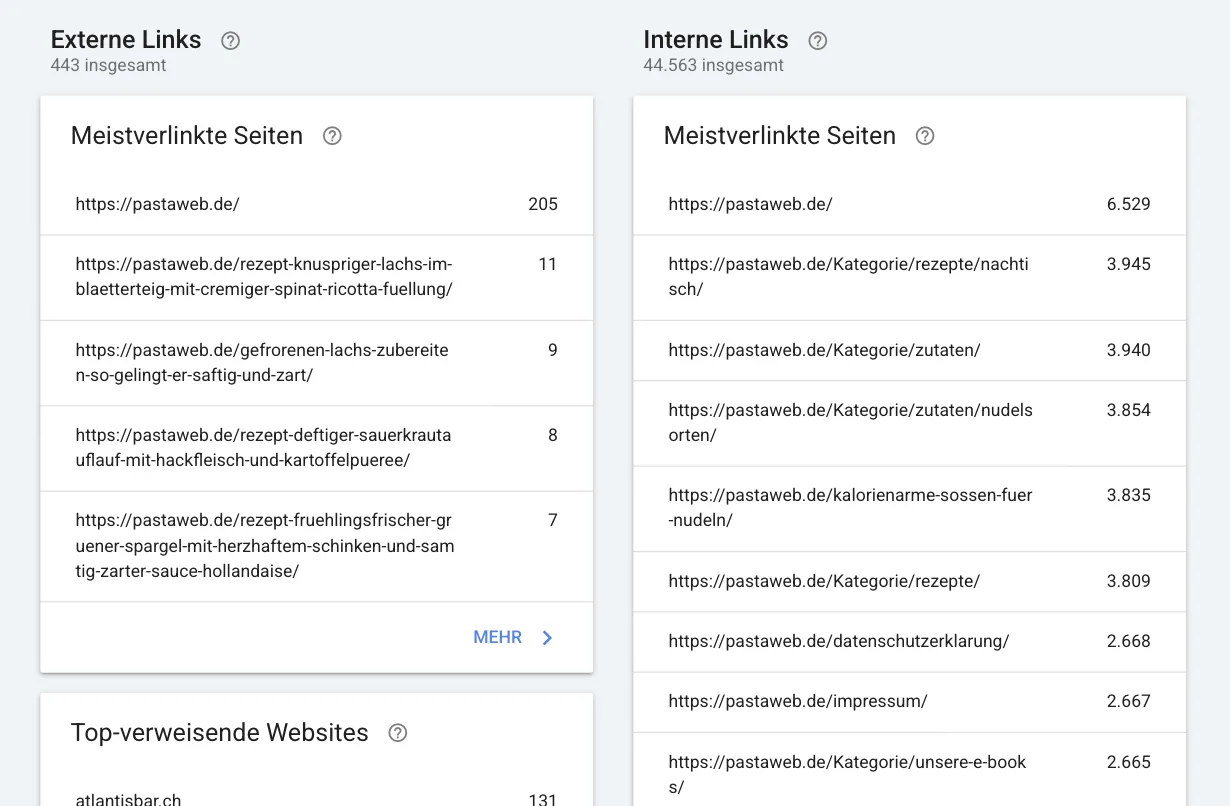
Task: Open the deftiger-sauerkrautauflauf recipe row
Action: [x=317, y=448]
